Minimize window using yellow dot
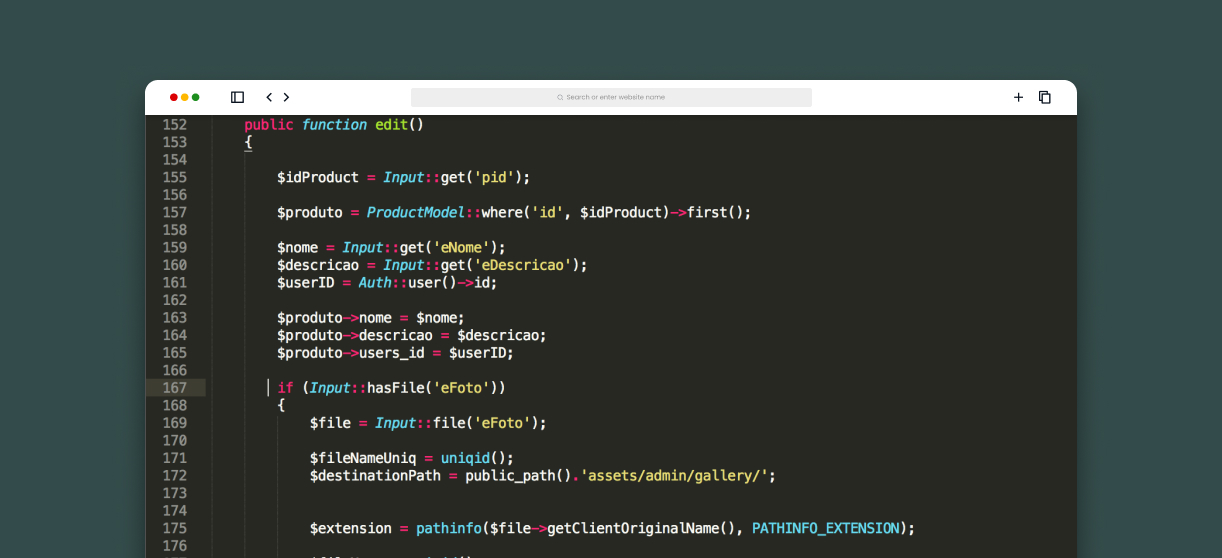Viewport: 1222px width, 558px height. (x=185, y=97)
